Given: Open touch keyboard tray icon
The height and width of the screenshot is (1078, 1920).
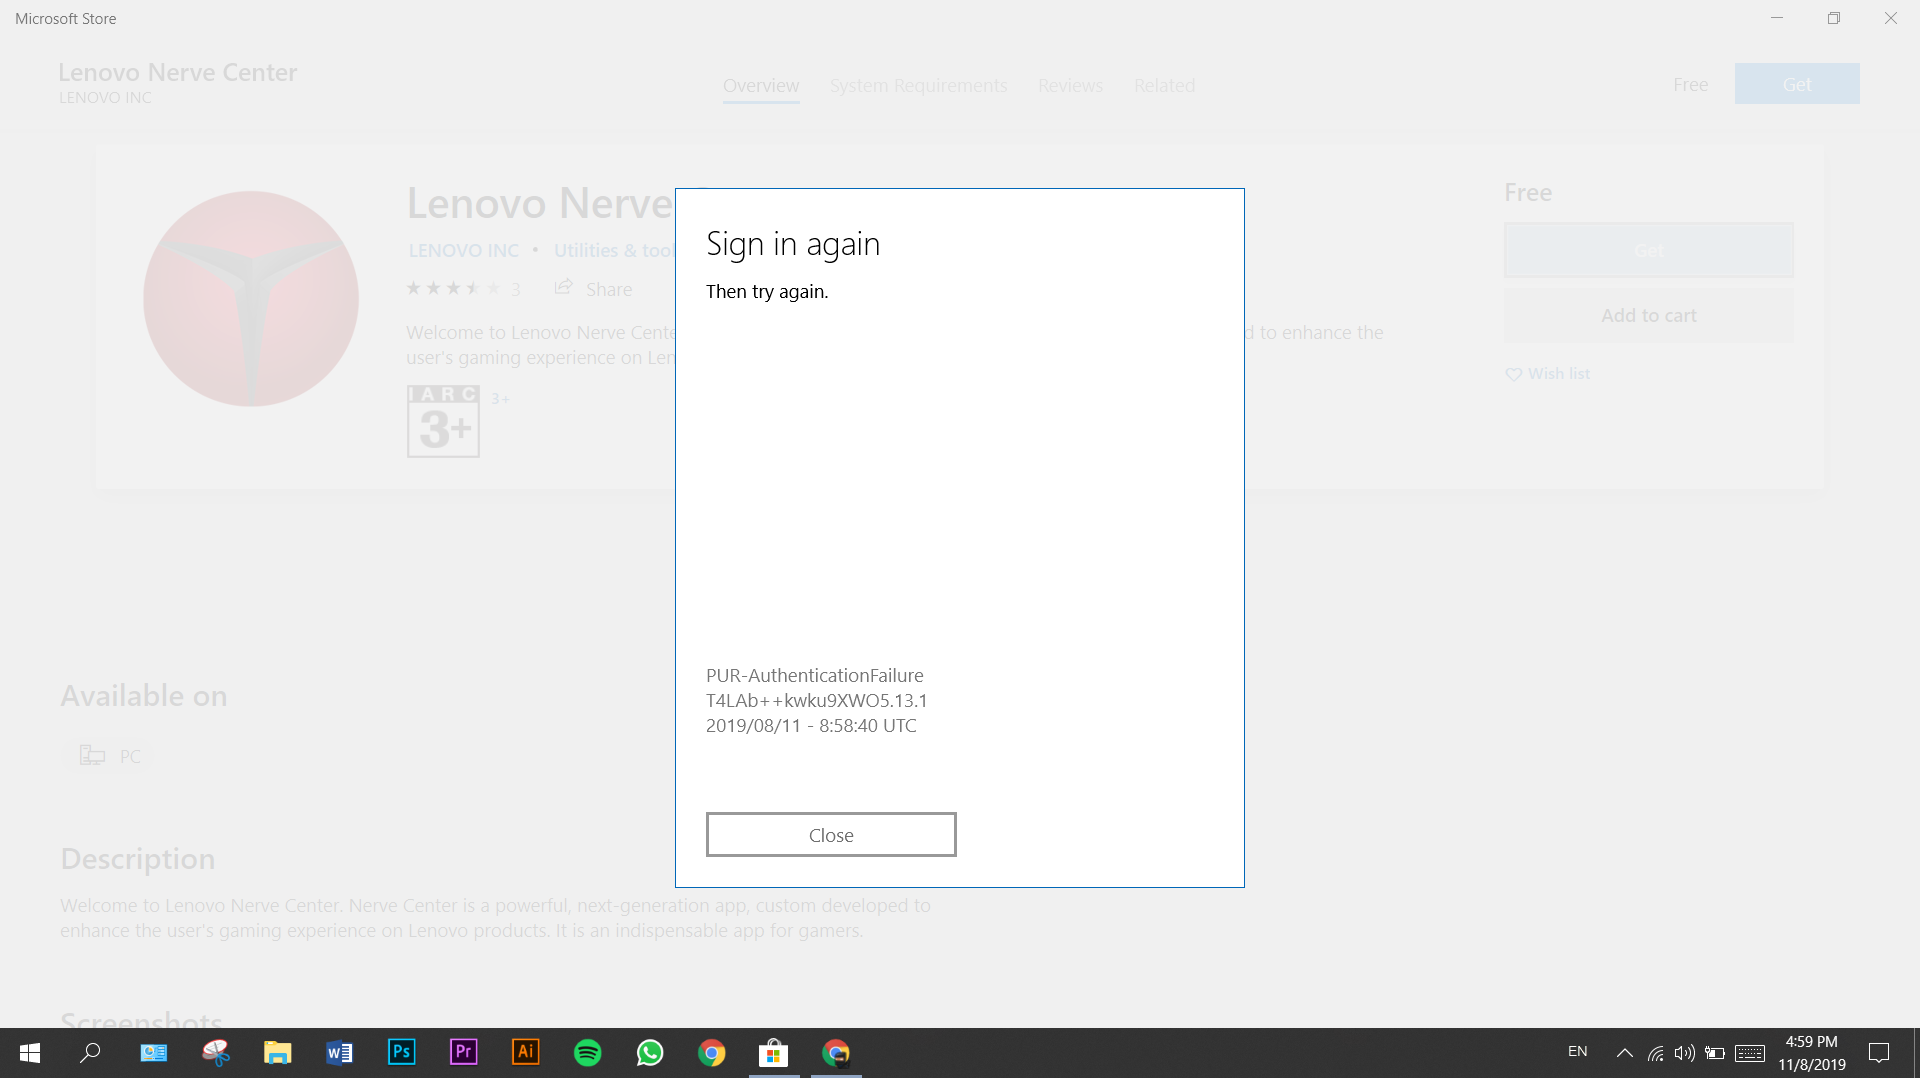Looking at the screenshot, I should pos(1750,1053).
